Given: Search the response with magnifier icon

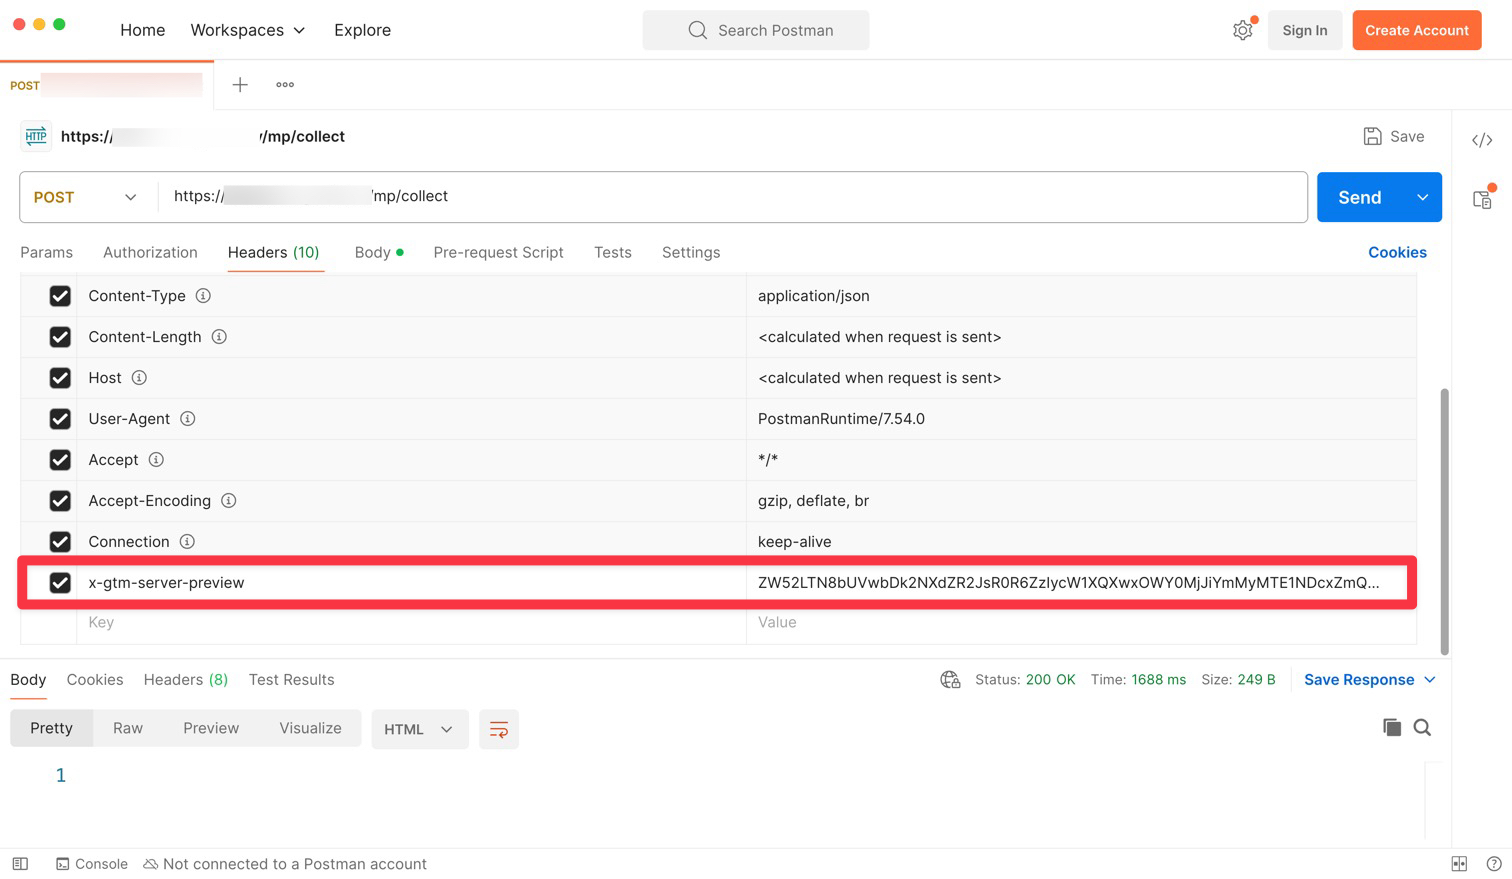Looking at the screenshot, I should [x=1422, y=727].
